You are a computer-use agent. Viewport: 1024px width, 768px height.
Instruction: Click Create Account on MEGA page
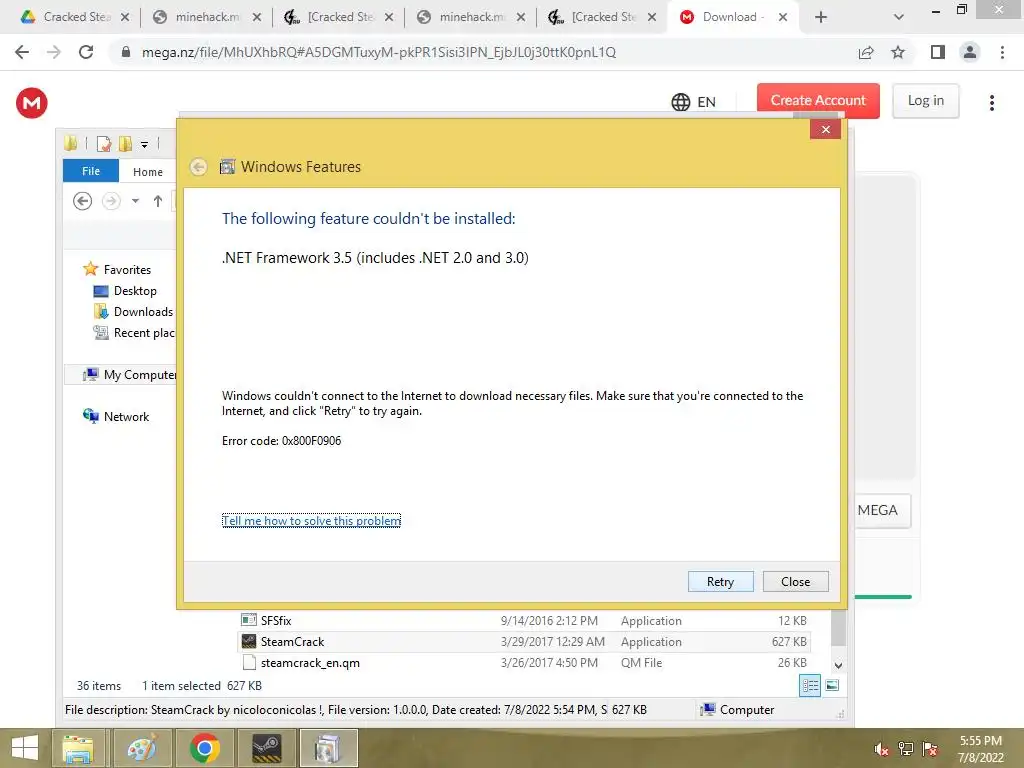[x=818, y=101]
